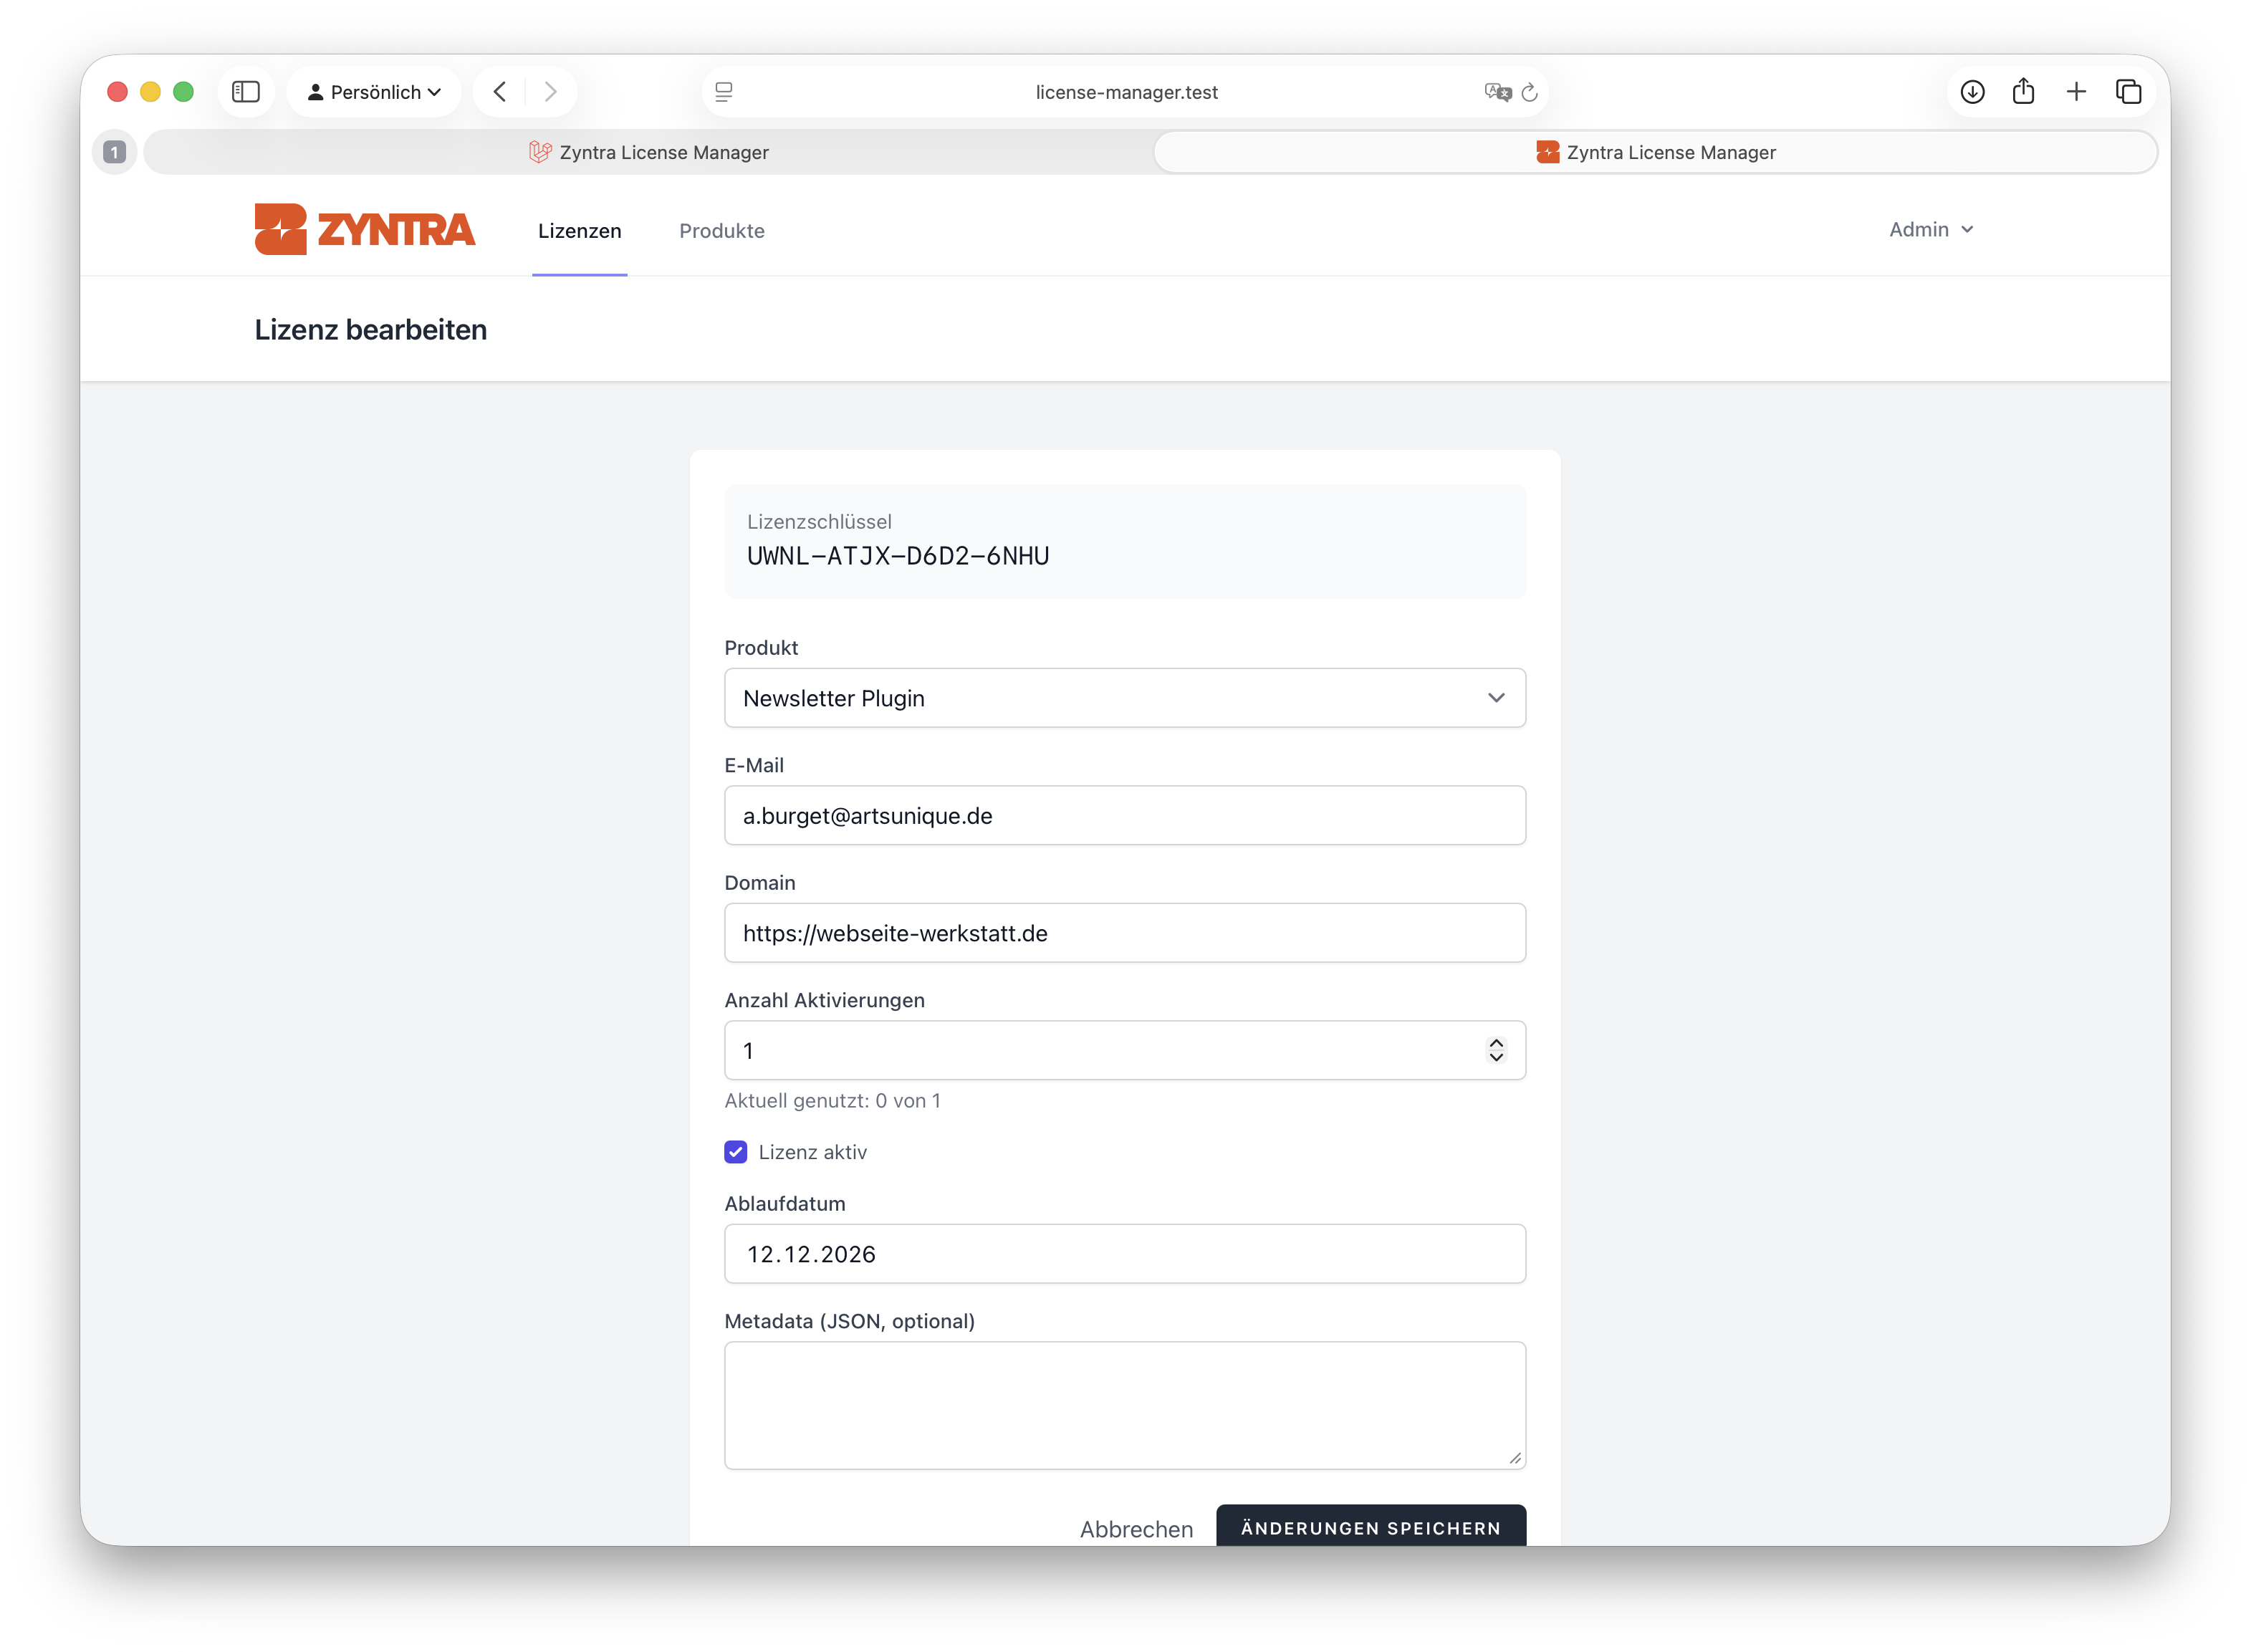Click Änderungen Speichern button
Screen dimensions: 2251x1652
(x=1370, y=1527)
